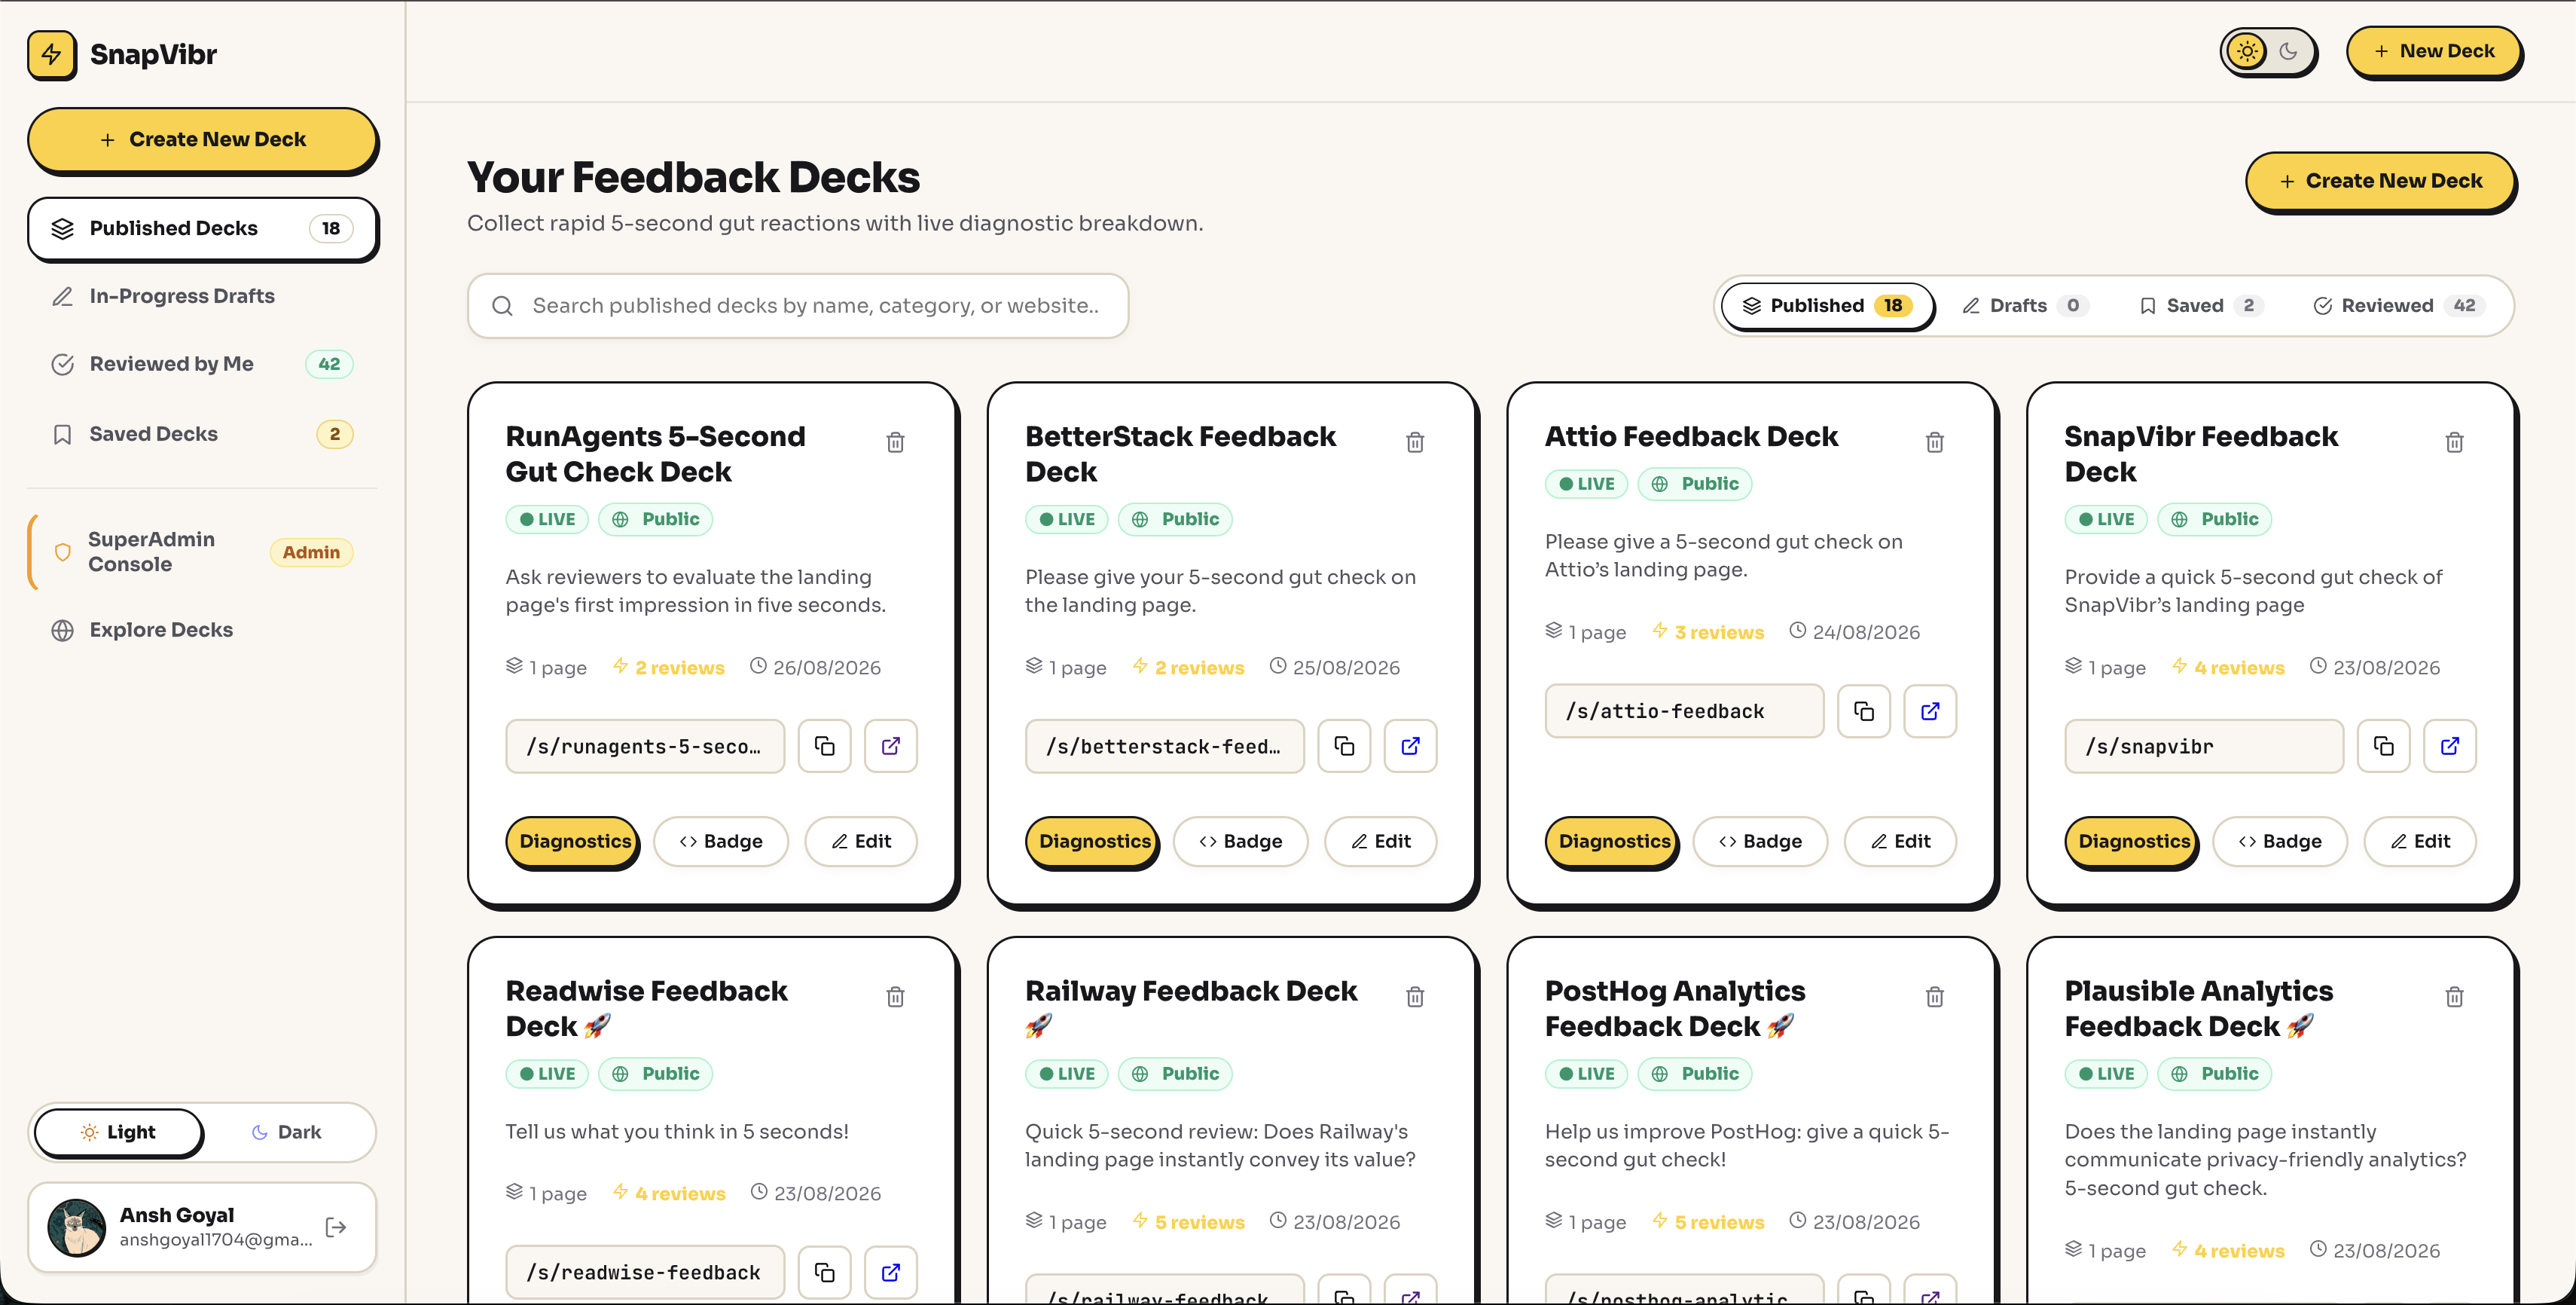The image size is (2576, 1305).
Task: Open /s/snapvibr external link icon
Action: tap(2450, 746)
